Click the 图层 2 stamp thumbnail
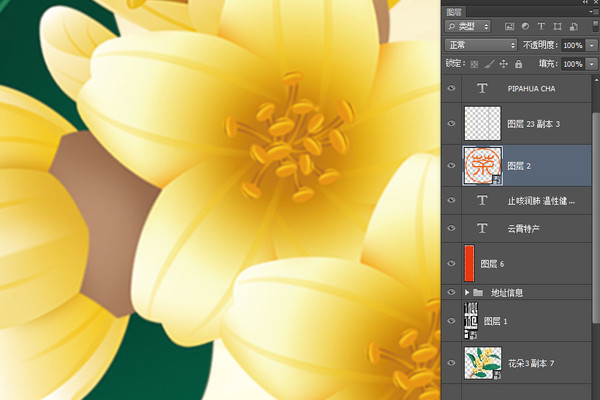Image resolution: width=600 pixels, height=400 pixels. [483, 165]
